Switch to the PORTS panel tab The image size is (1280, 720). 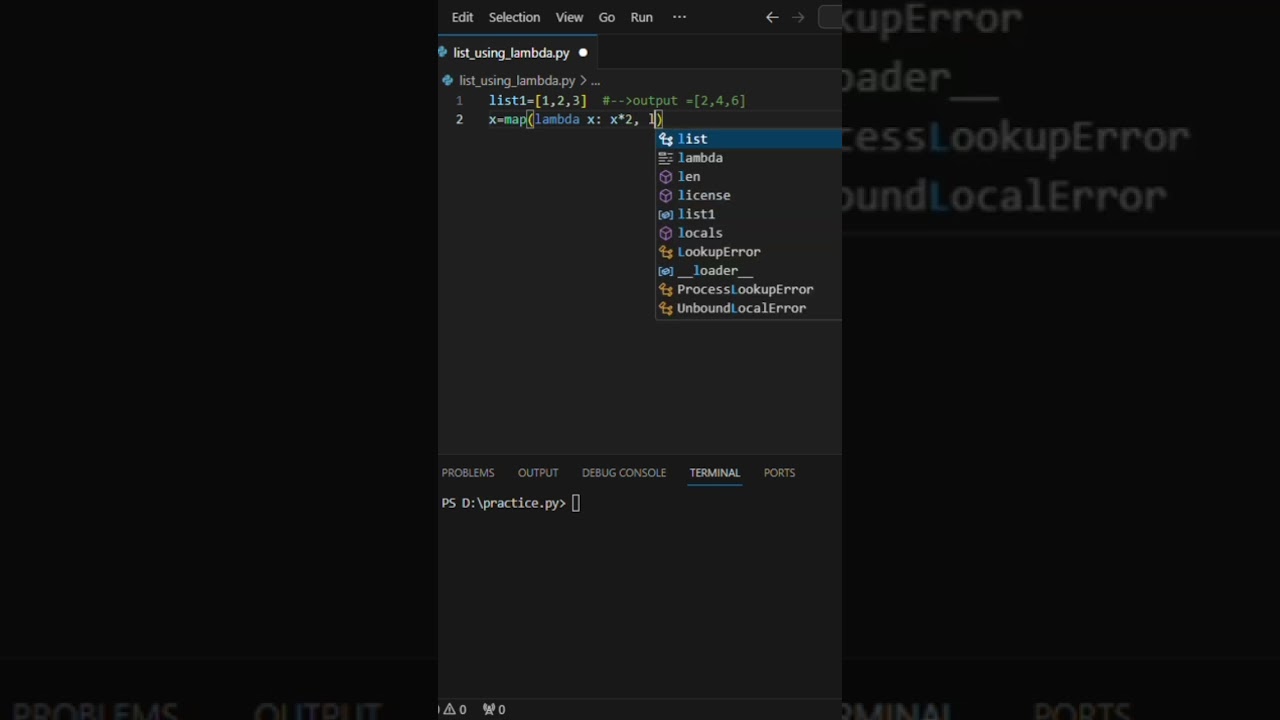tap(779, 473)
